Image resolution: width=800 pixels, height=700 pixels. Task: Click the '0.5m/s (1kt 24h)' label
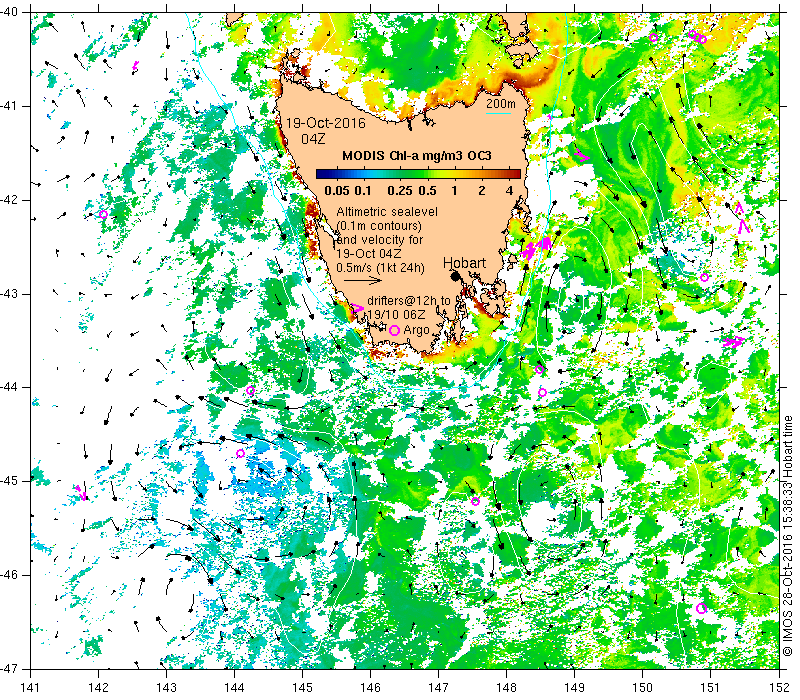pos(380,267)
